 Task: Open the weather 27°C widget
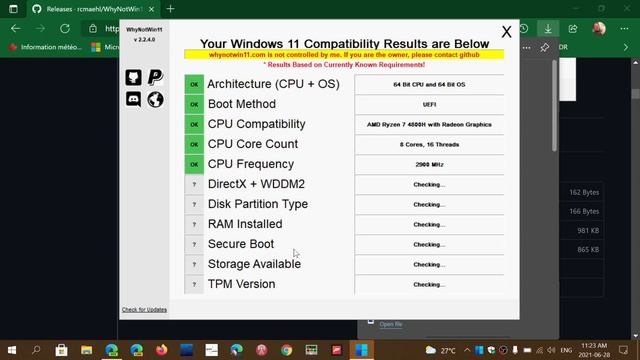[441, 350]
